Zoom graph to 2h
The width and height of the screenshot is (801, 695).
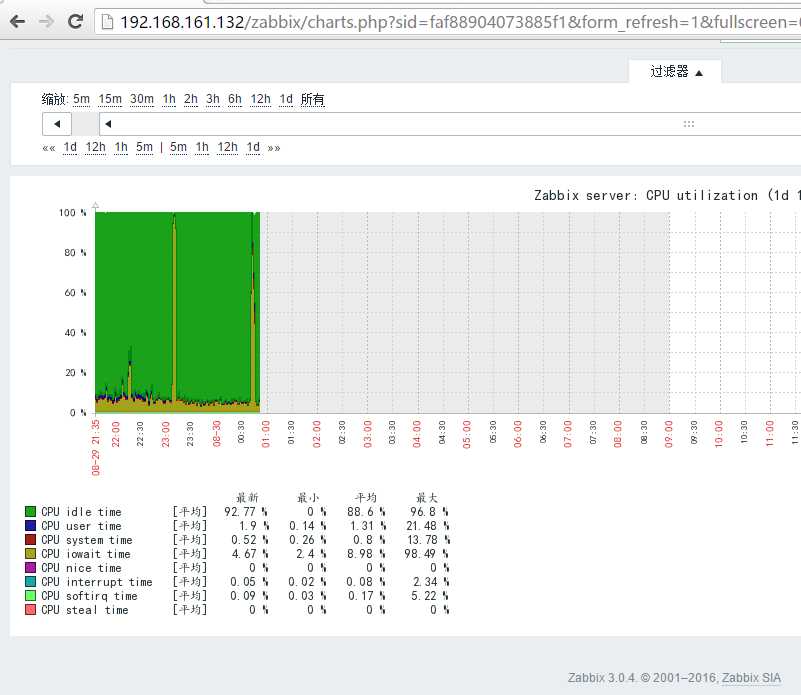(191, 99)
